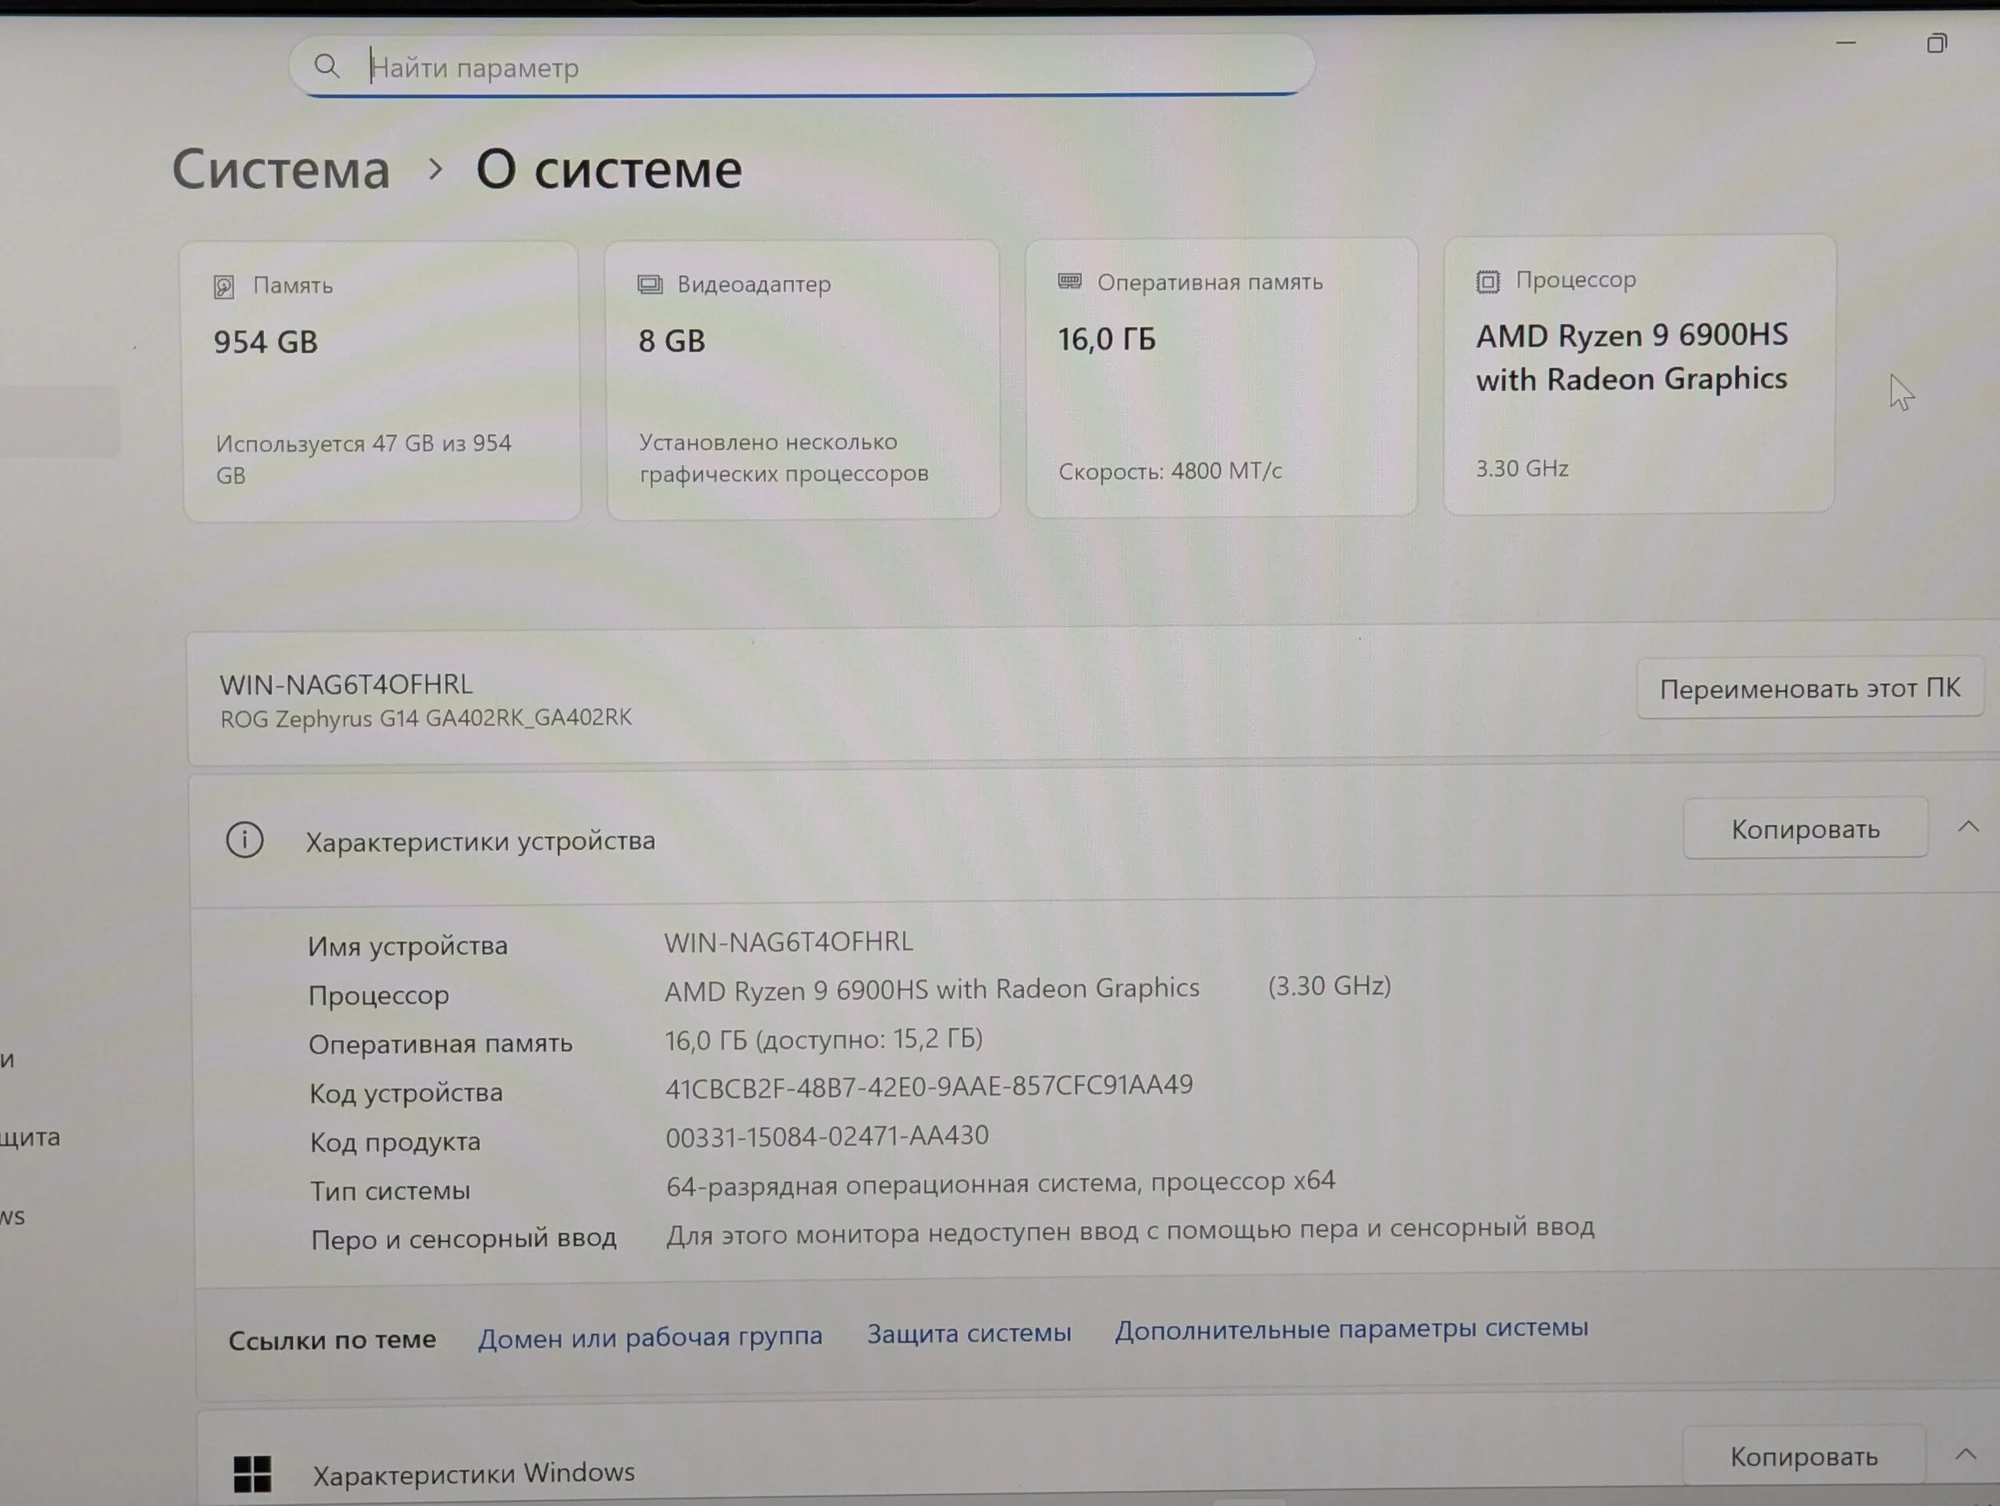Viewport: 2000px width, 1506px height.
Task: Click the Видеоадаптер icon
Action: tap(650, 285)
